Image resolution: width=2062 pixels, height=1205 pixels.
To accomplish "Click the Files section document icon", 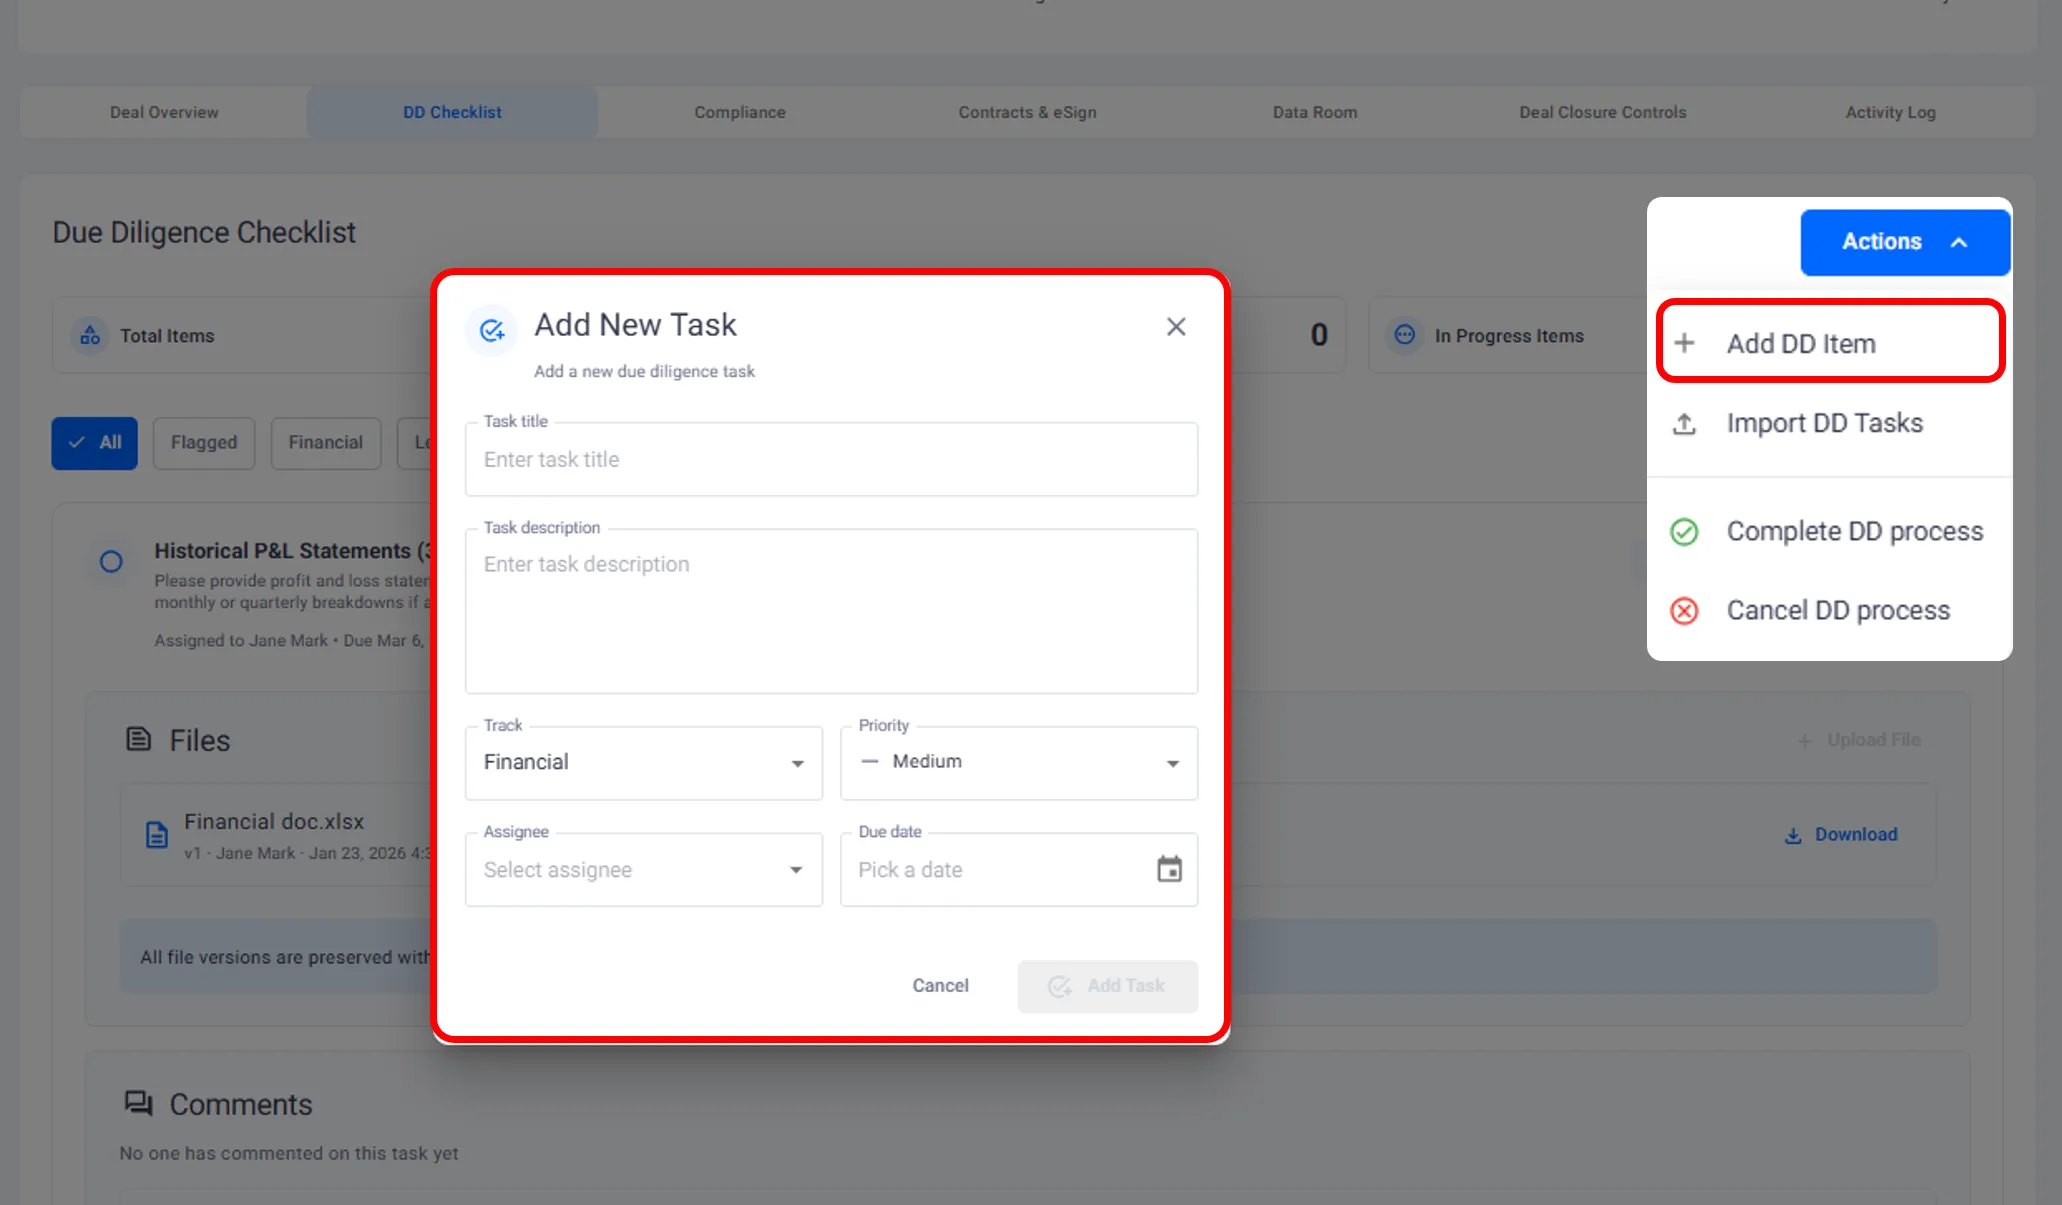I will pyautogui.click(x=138, y=740).
